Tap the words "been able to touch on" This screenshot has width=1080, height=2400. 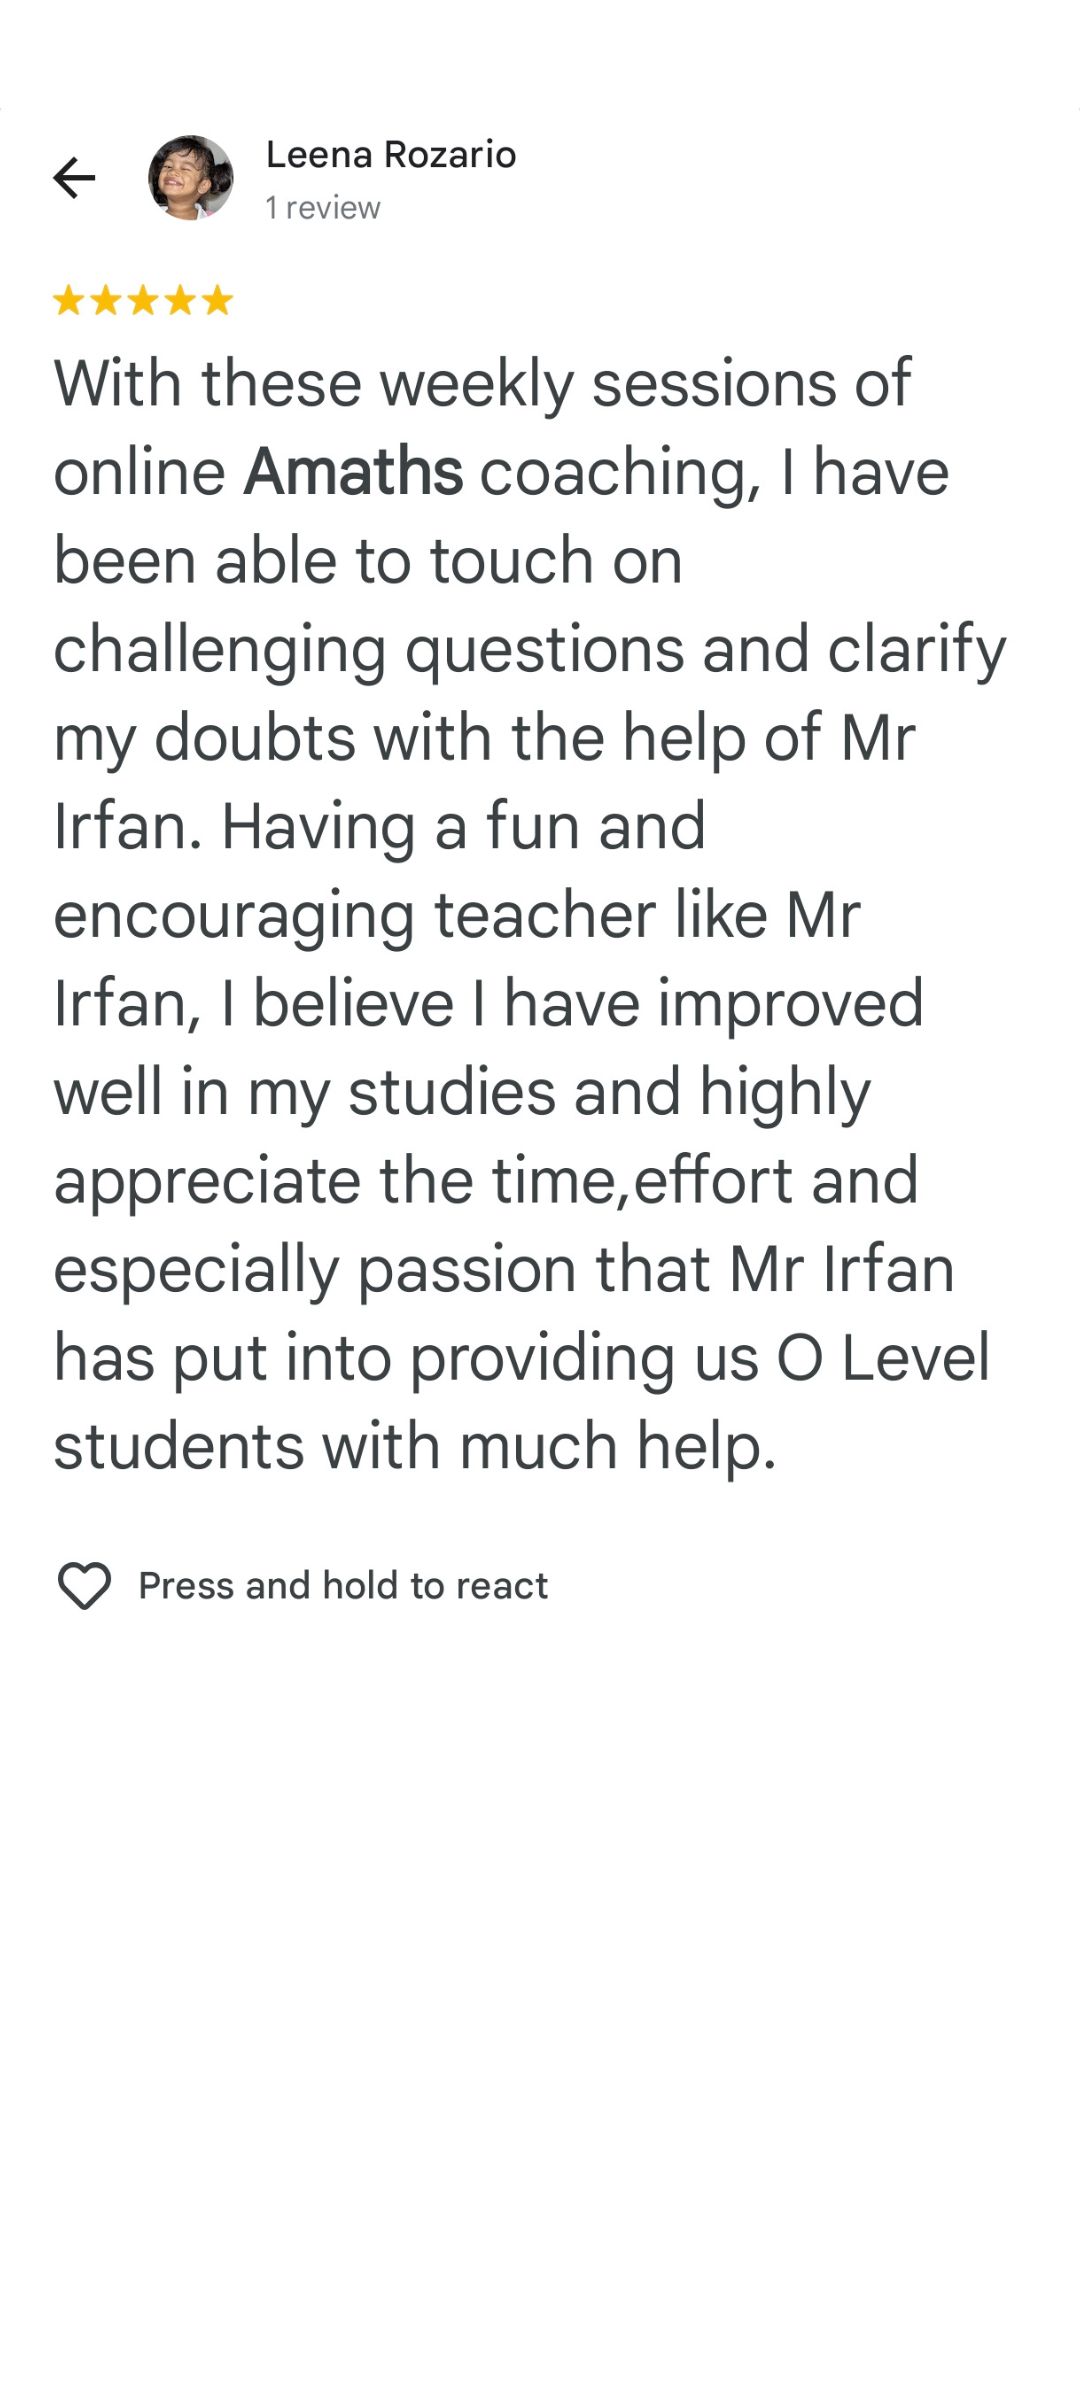(368, 561)
